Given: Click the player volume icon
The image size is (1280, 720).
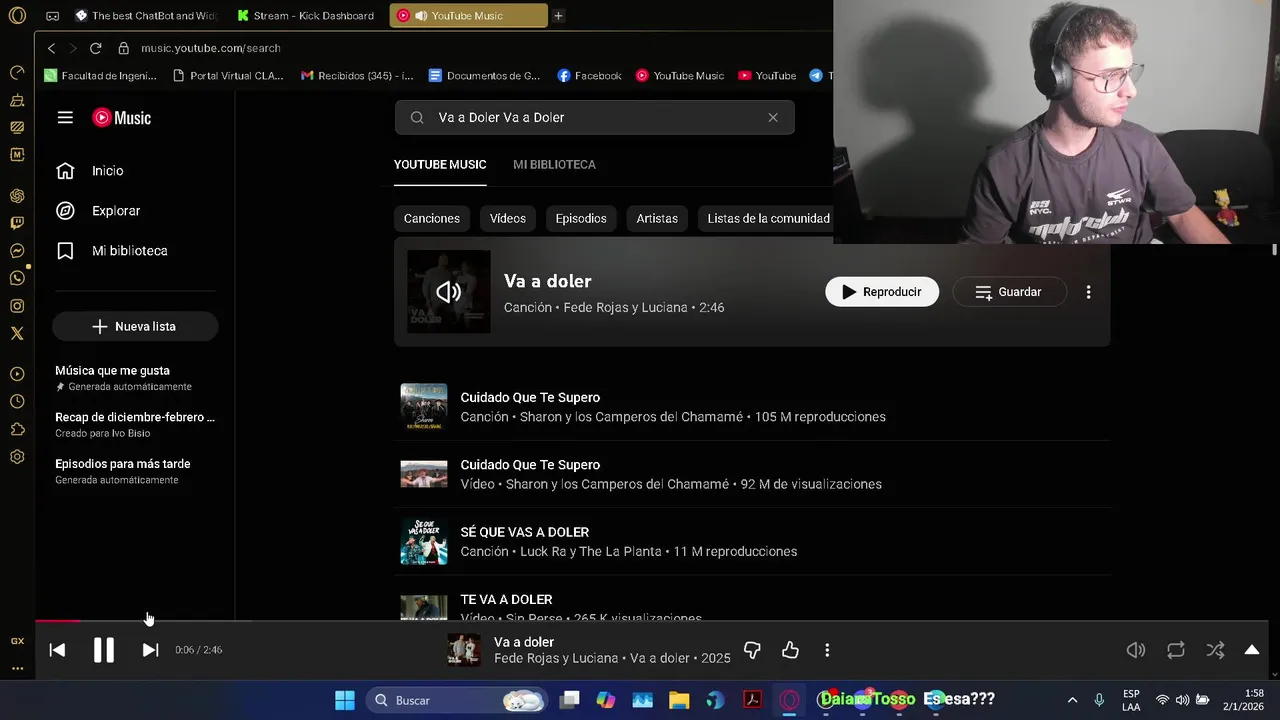Looking at the screenshot, I should [1136, 650].
